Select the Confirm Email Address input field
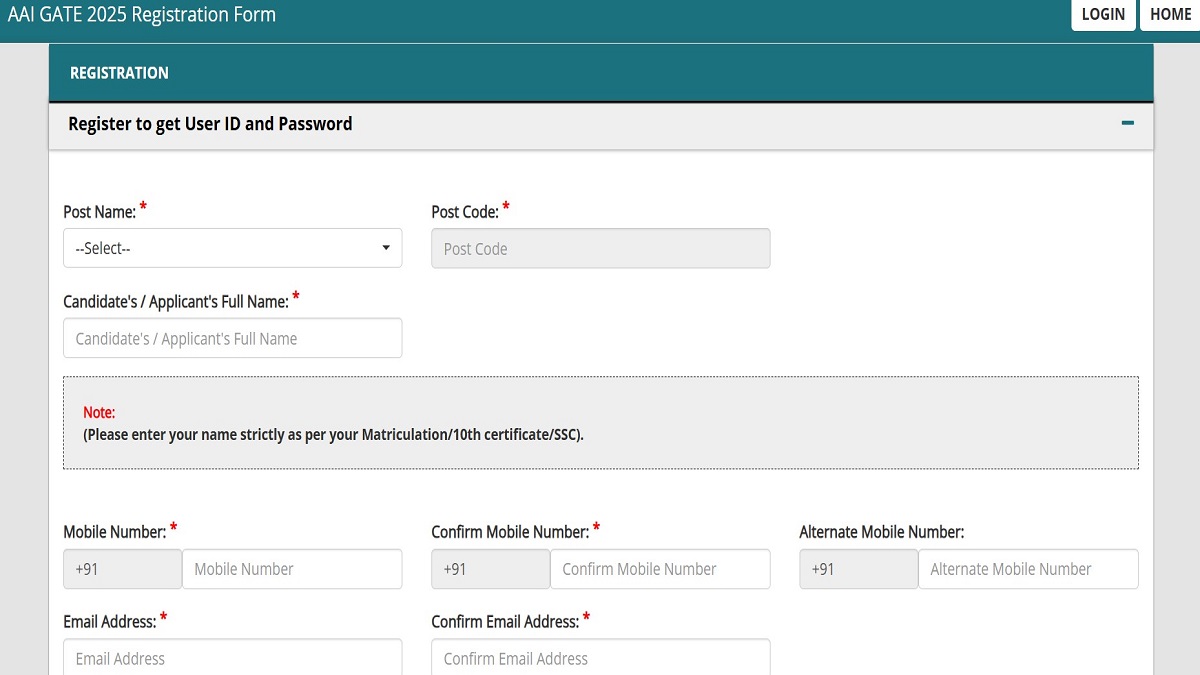Image resolution: width=1200 pixels, height=675 pixels. tap(600, 657)
